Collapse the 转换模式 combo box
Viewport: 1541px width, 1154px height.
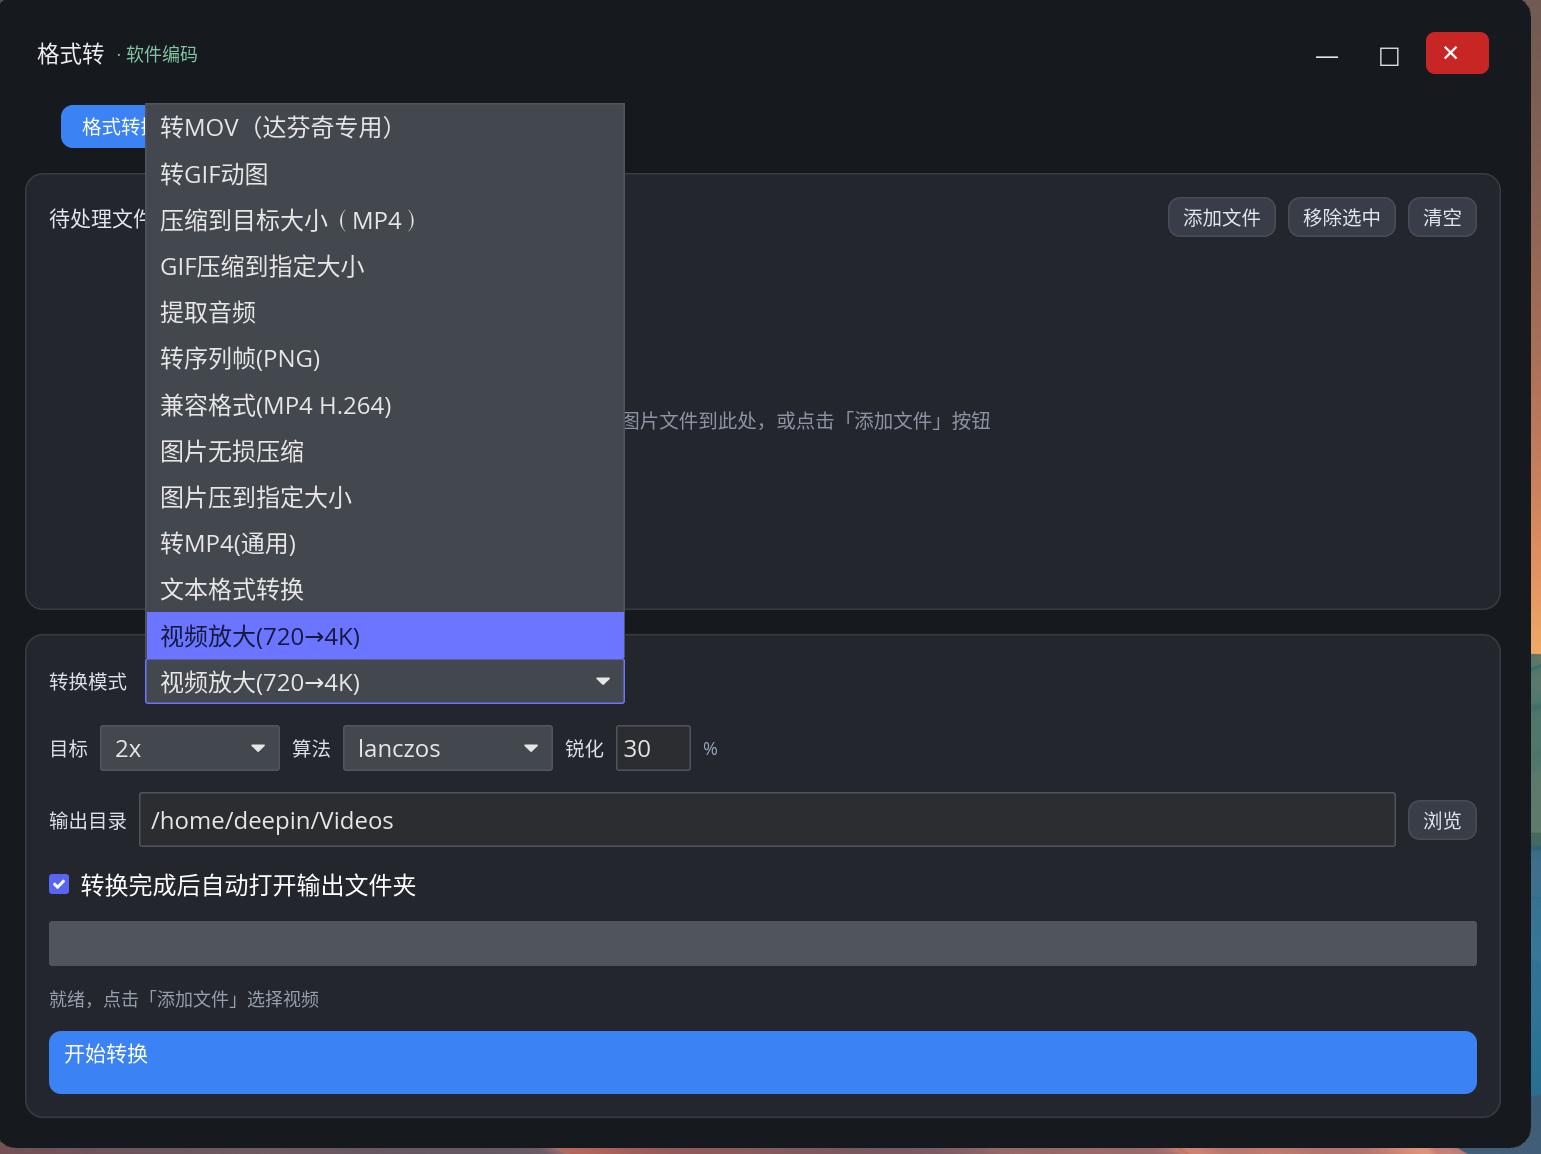tap(385, 682)
